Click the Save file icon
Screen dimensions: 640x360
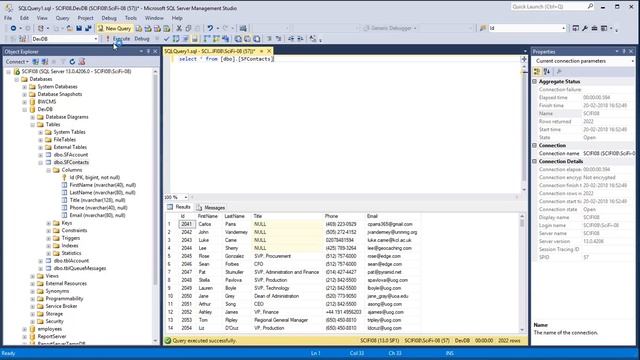pos(79,28)
